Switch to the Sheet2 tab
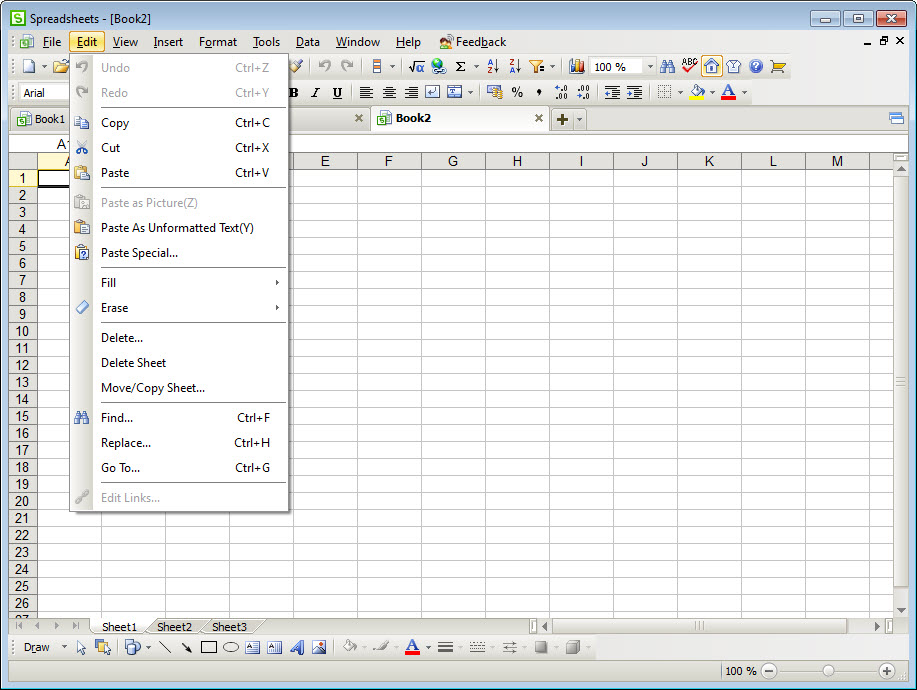The width and height of the screenshot is (917, 690). pos(174,627)
